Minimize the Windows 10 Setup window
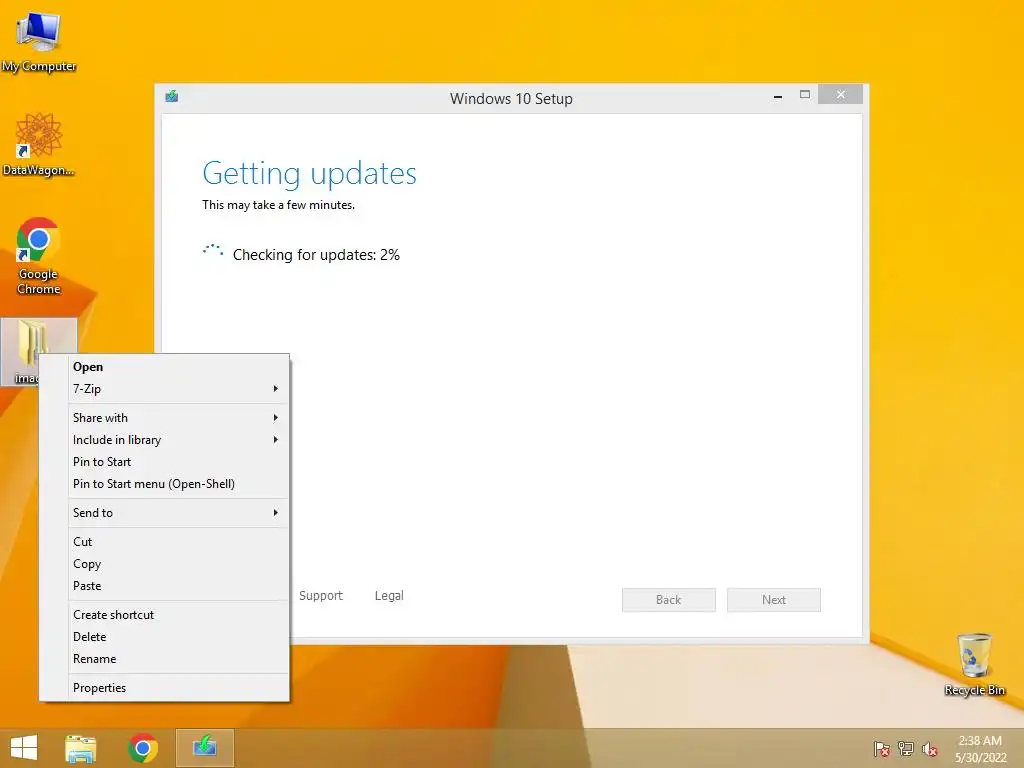The image size is (1024, 768). click(778, 95)
